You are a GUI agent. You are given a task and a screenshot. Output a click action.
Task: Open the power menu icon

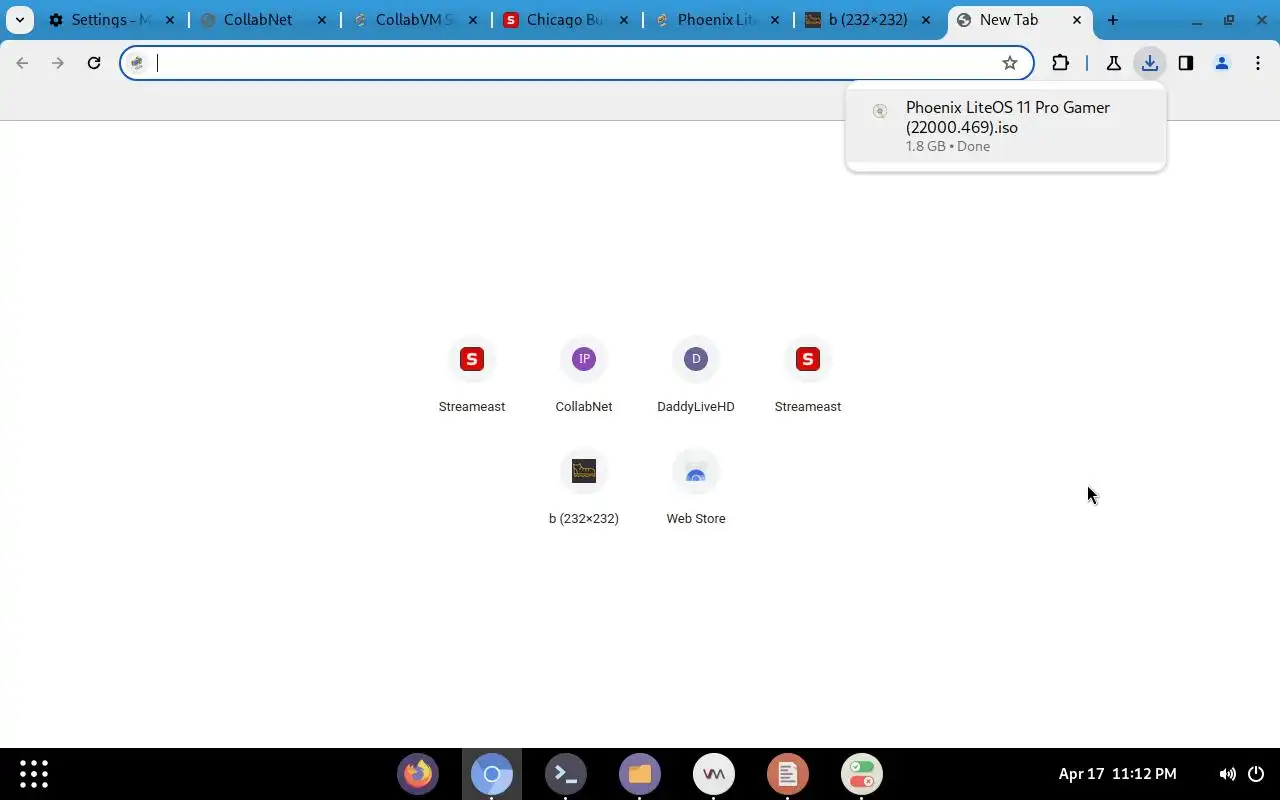pyautogui.click(x=1257, y=774)
